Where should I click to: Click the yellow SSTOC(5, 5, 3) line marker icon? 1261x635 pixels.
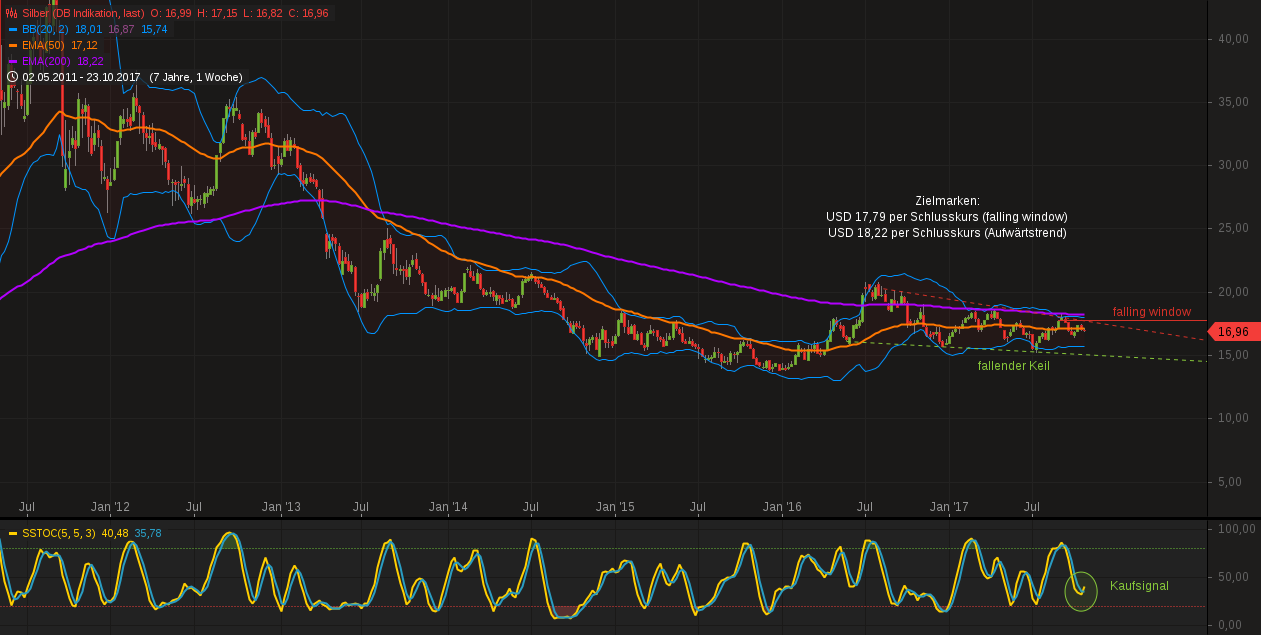pos(12,533)
